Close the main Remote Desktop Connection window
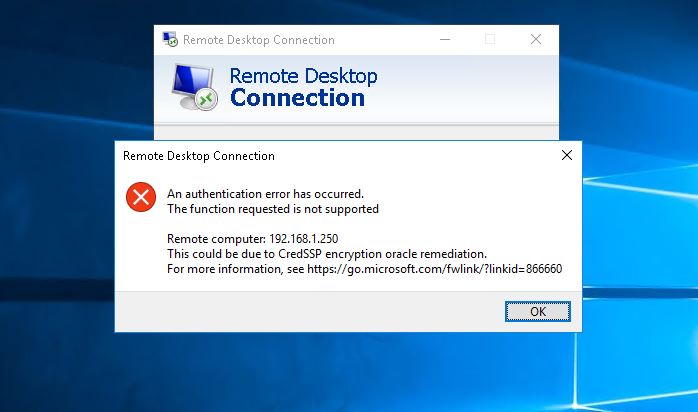698x412 pixels. tap(536, 40)
